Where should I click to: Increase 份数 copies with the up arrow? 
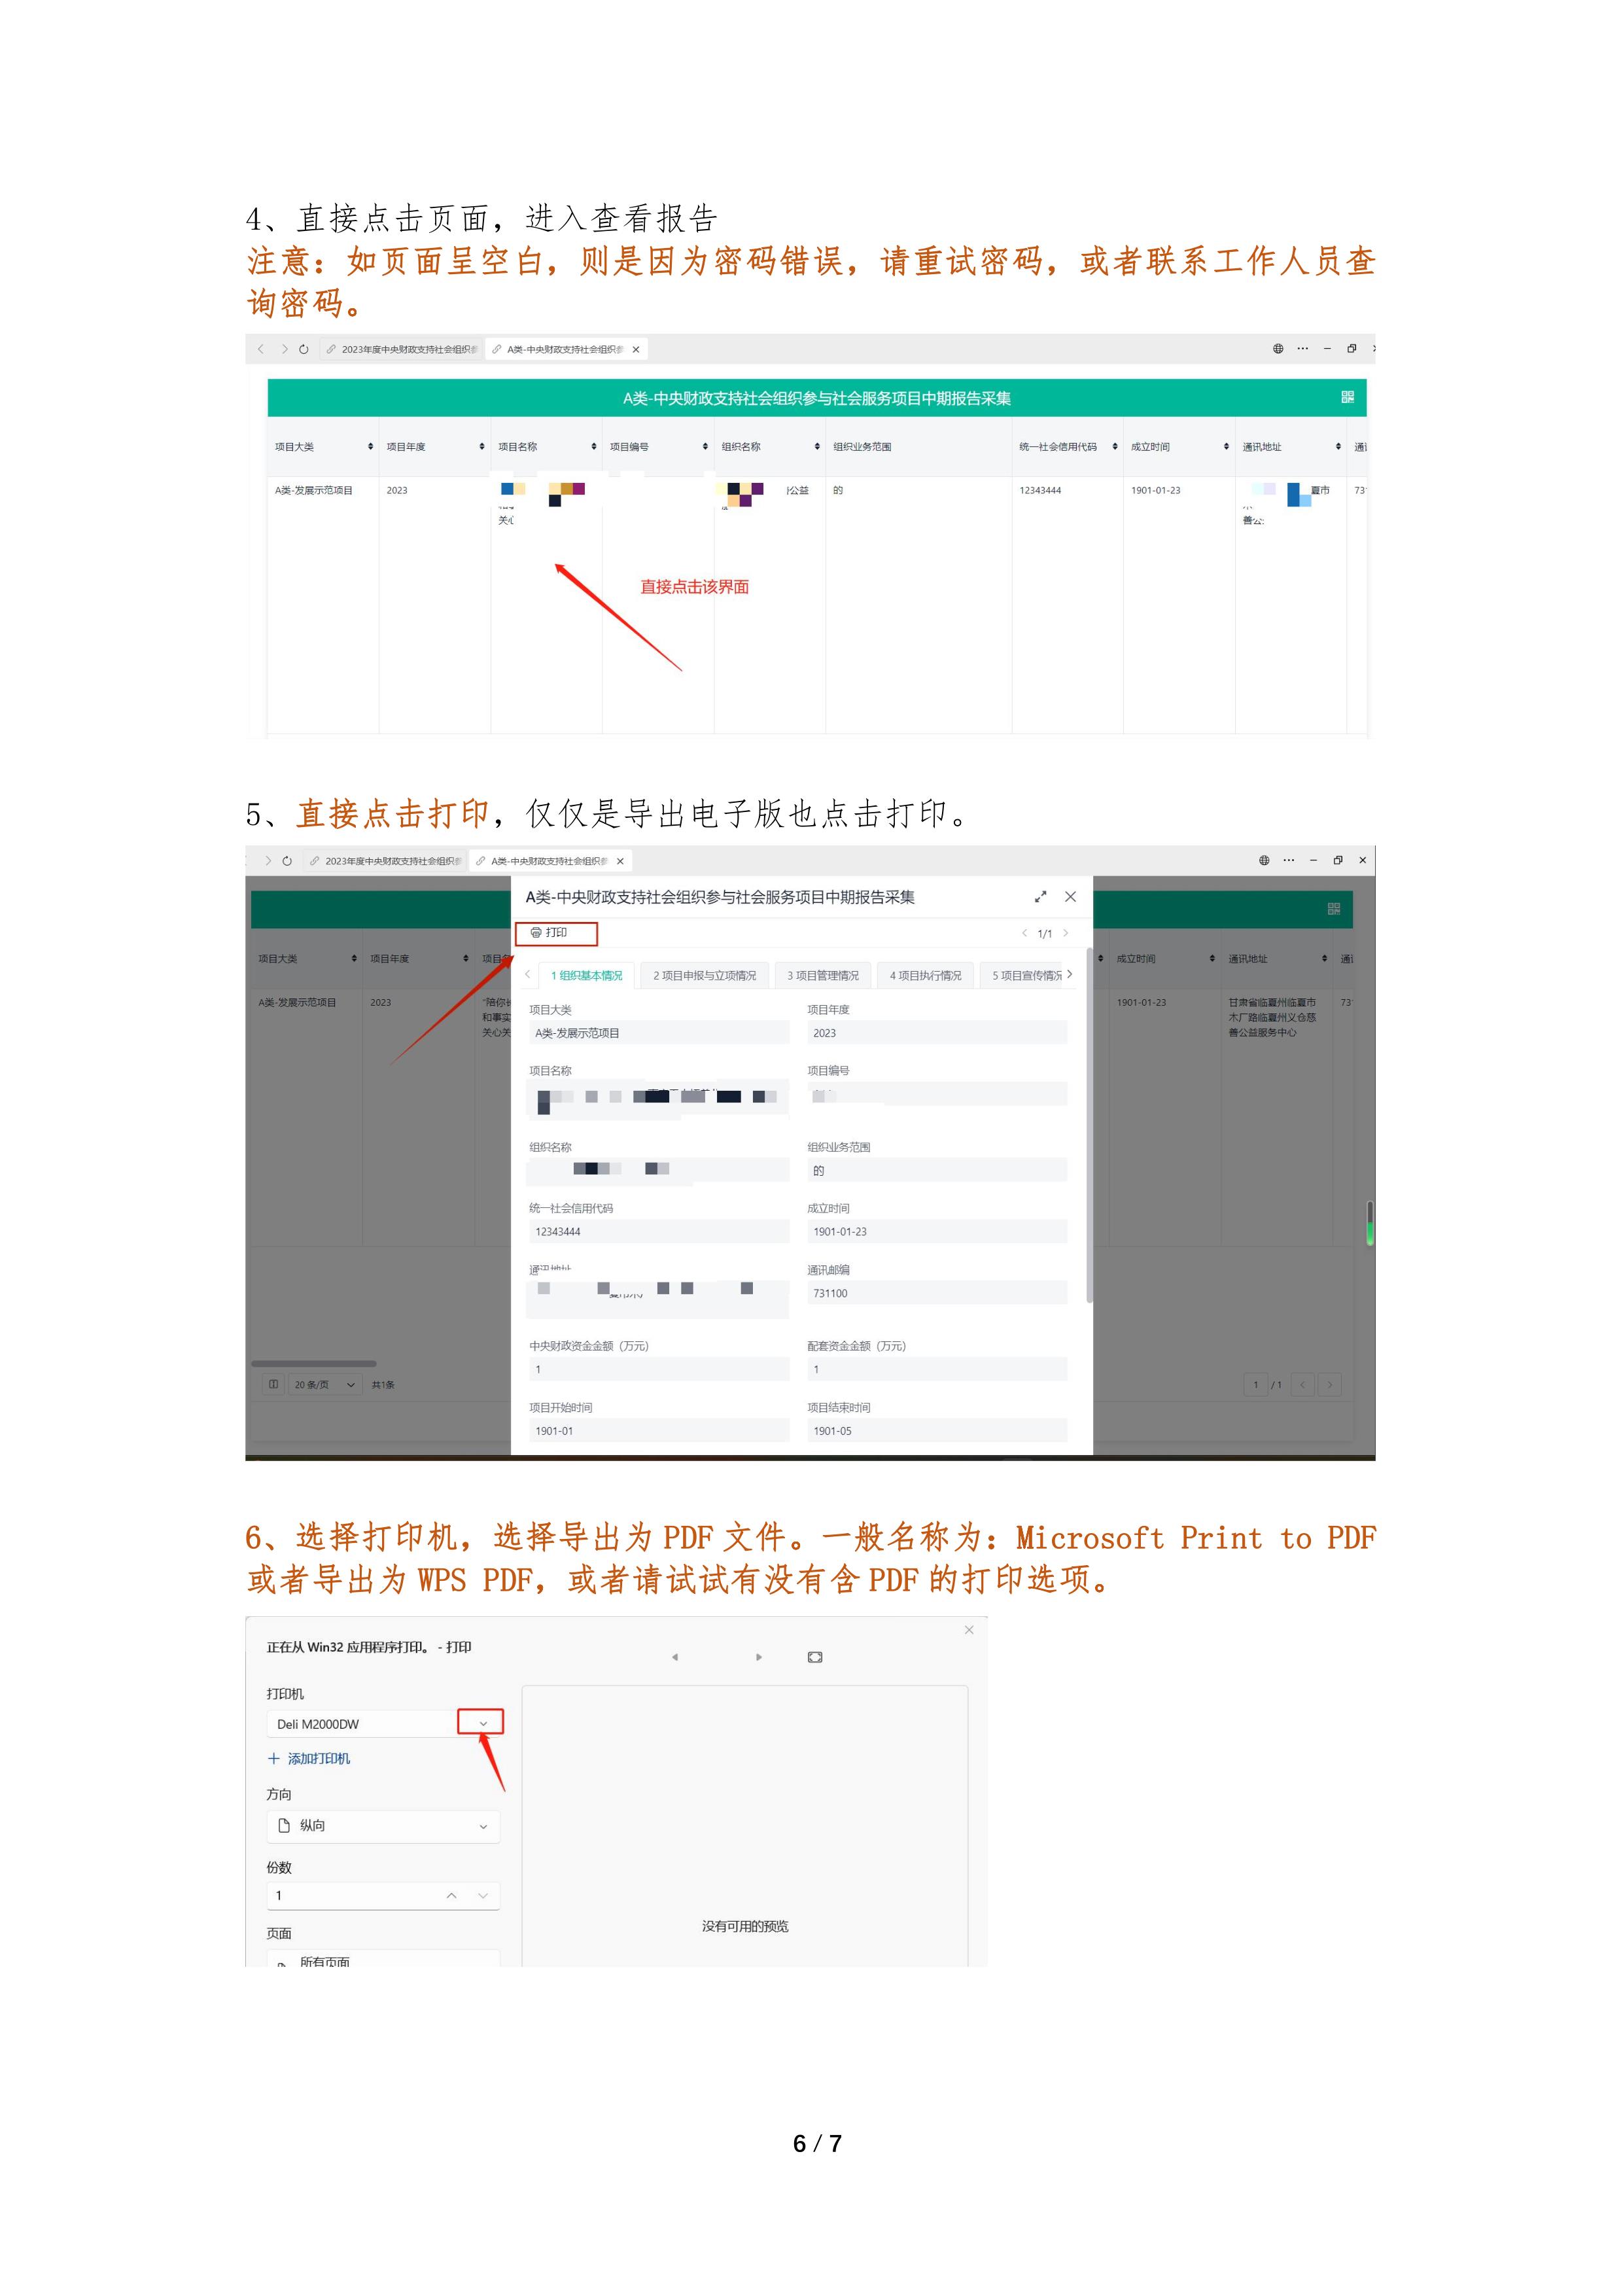pyautogui.click(x=451, y=1896)
